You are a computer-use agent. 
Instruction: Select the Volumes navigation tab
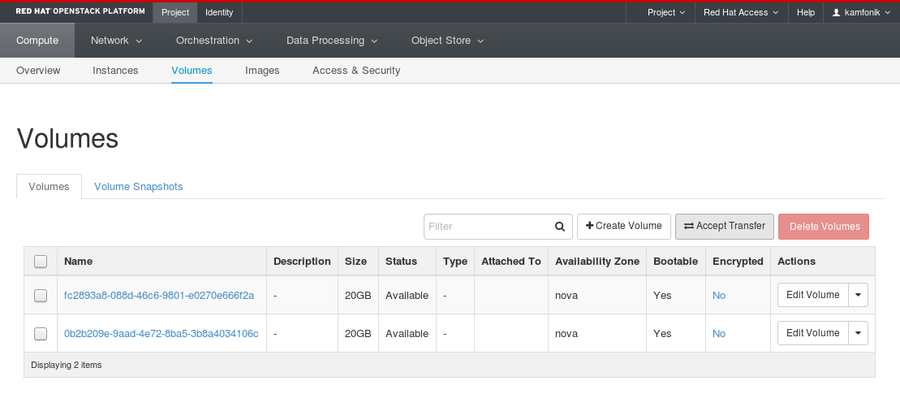coord(192,71)
